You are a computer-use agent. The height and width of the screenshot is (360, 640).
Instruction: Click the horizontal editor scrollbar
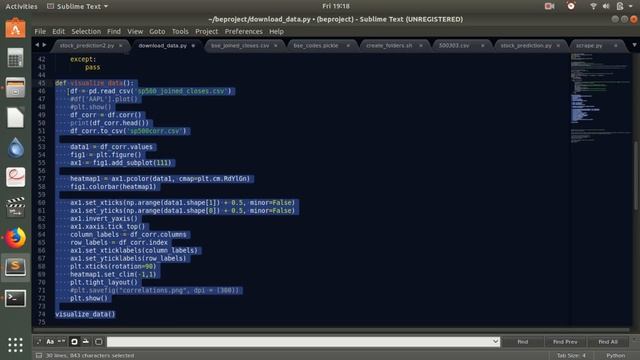pyautogui.click(x=331, y=329)
